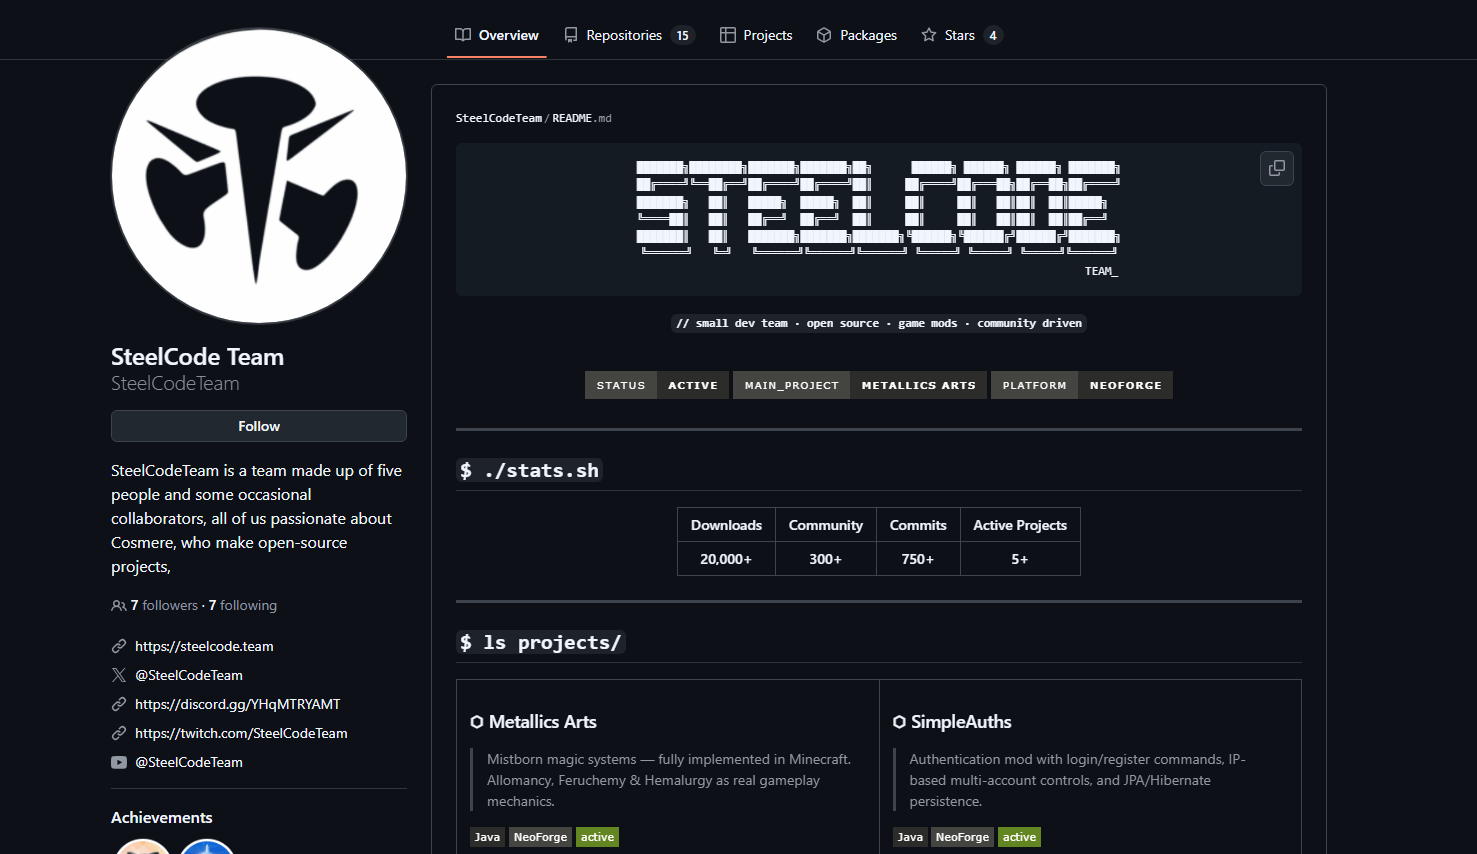The height and width of the screenshot is (854, 1477).
Task: Click the STATUS ACTIVE badge
Action: pos(657,385)
